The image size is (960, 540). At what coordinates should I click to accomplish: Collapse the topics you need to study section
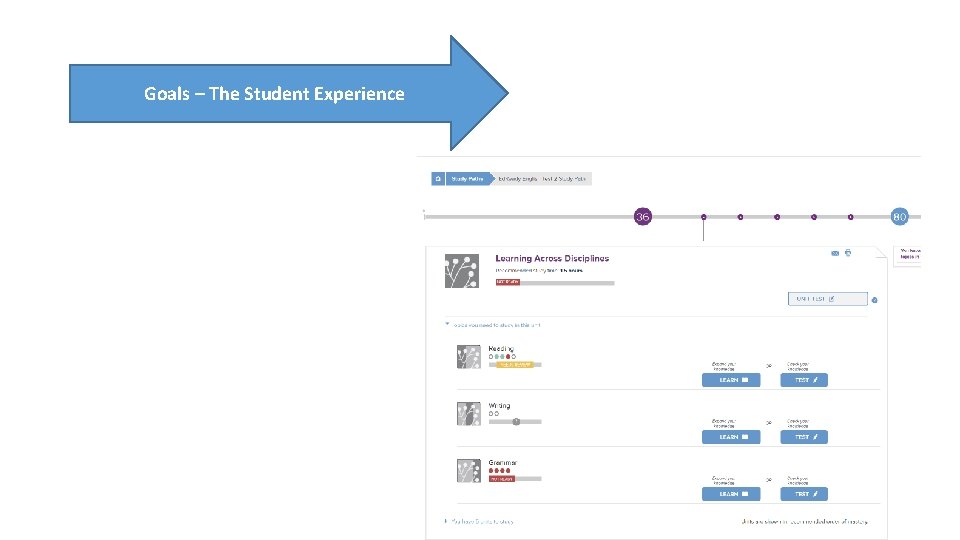[x=448, y=324]
